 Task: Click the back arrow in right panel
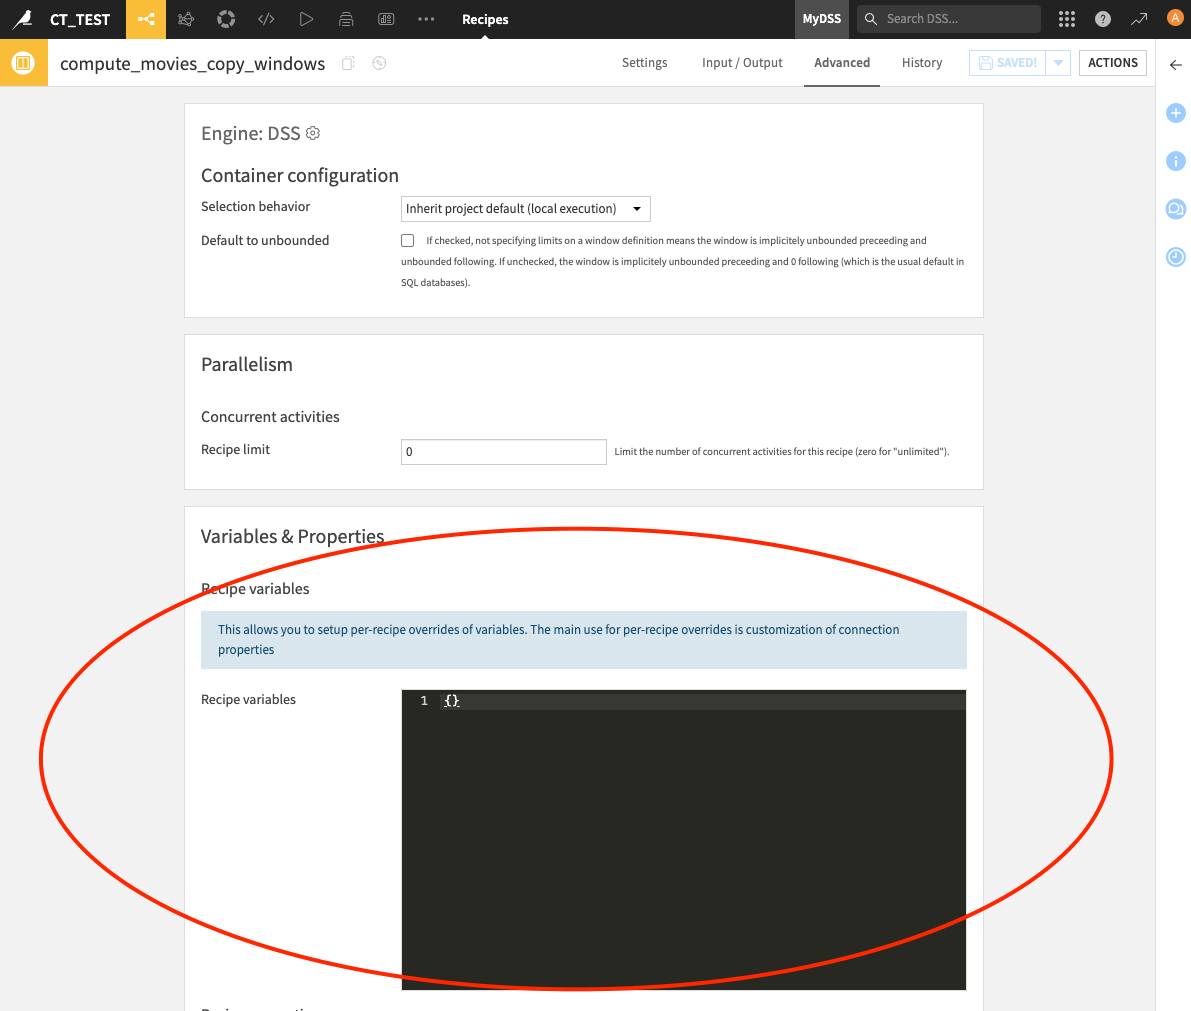pyautogui.click(x=1176, y=65)
